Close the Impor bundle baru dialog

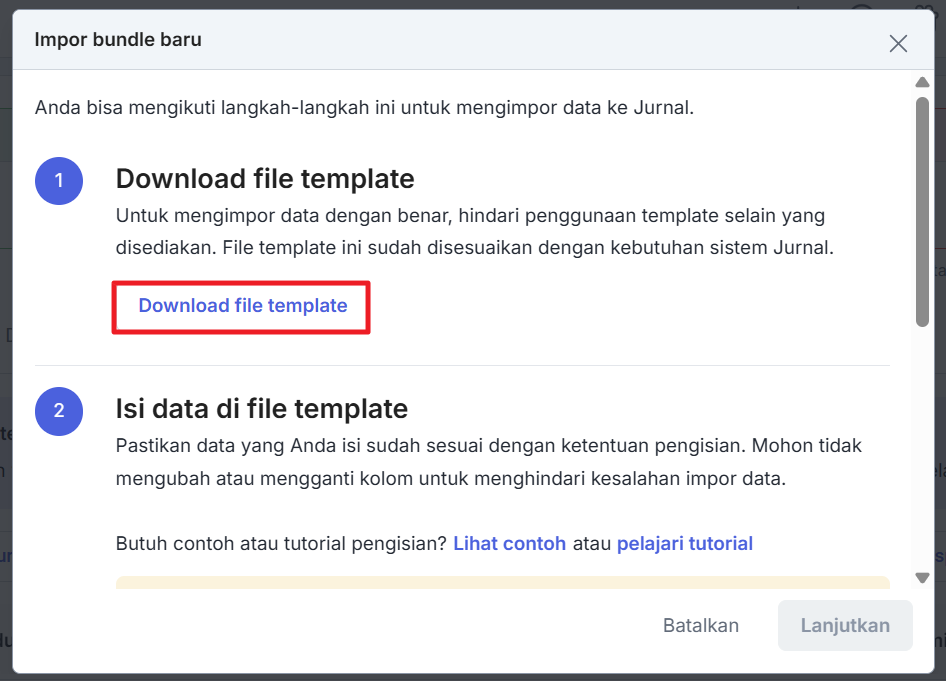(x=898, y=43)
